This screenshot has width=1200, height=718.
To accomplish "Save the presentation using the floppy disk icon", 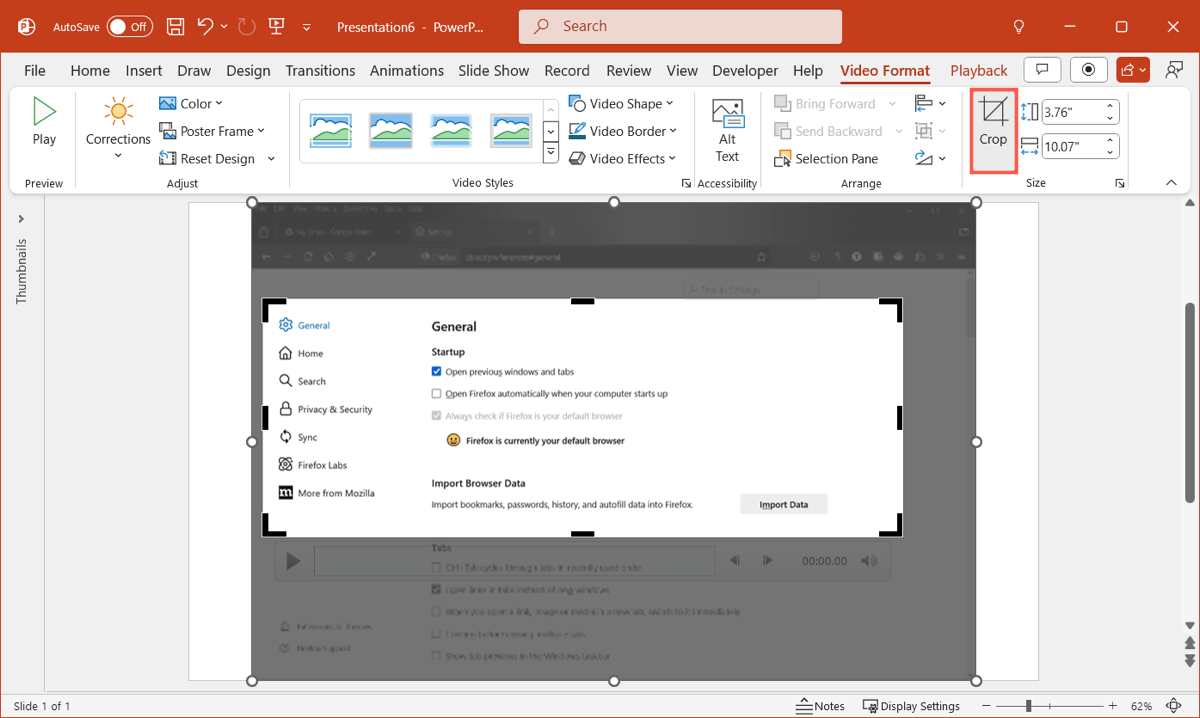I will 176,27.
